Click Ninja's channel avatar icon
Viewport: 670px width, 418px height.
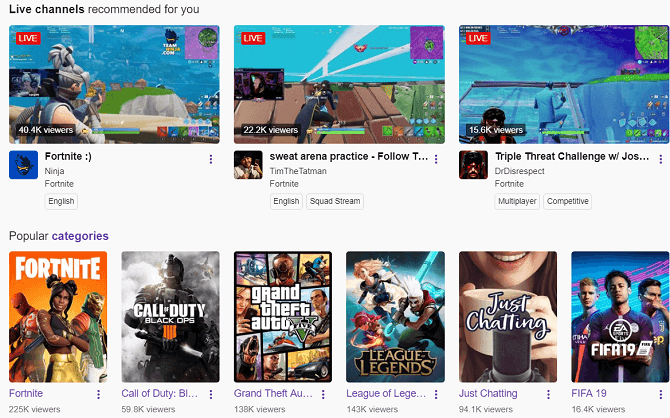click(x=23, y=165)
